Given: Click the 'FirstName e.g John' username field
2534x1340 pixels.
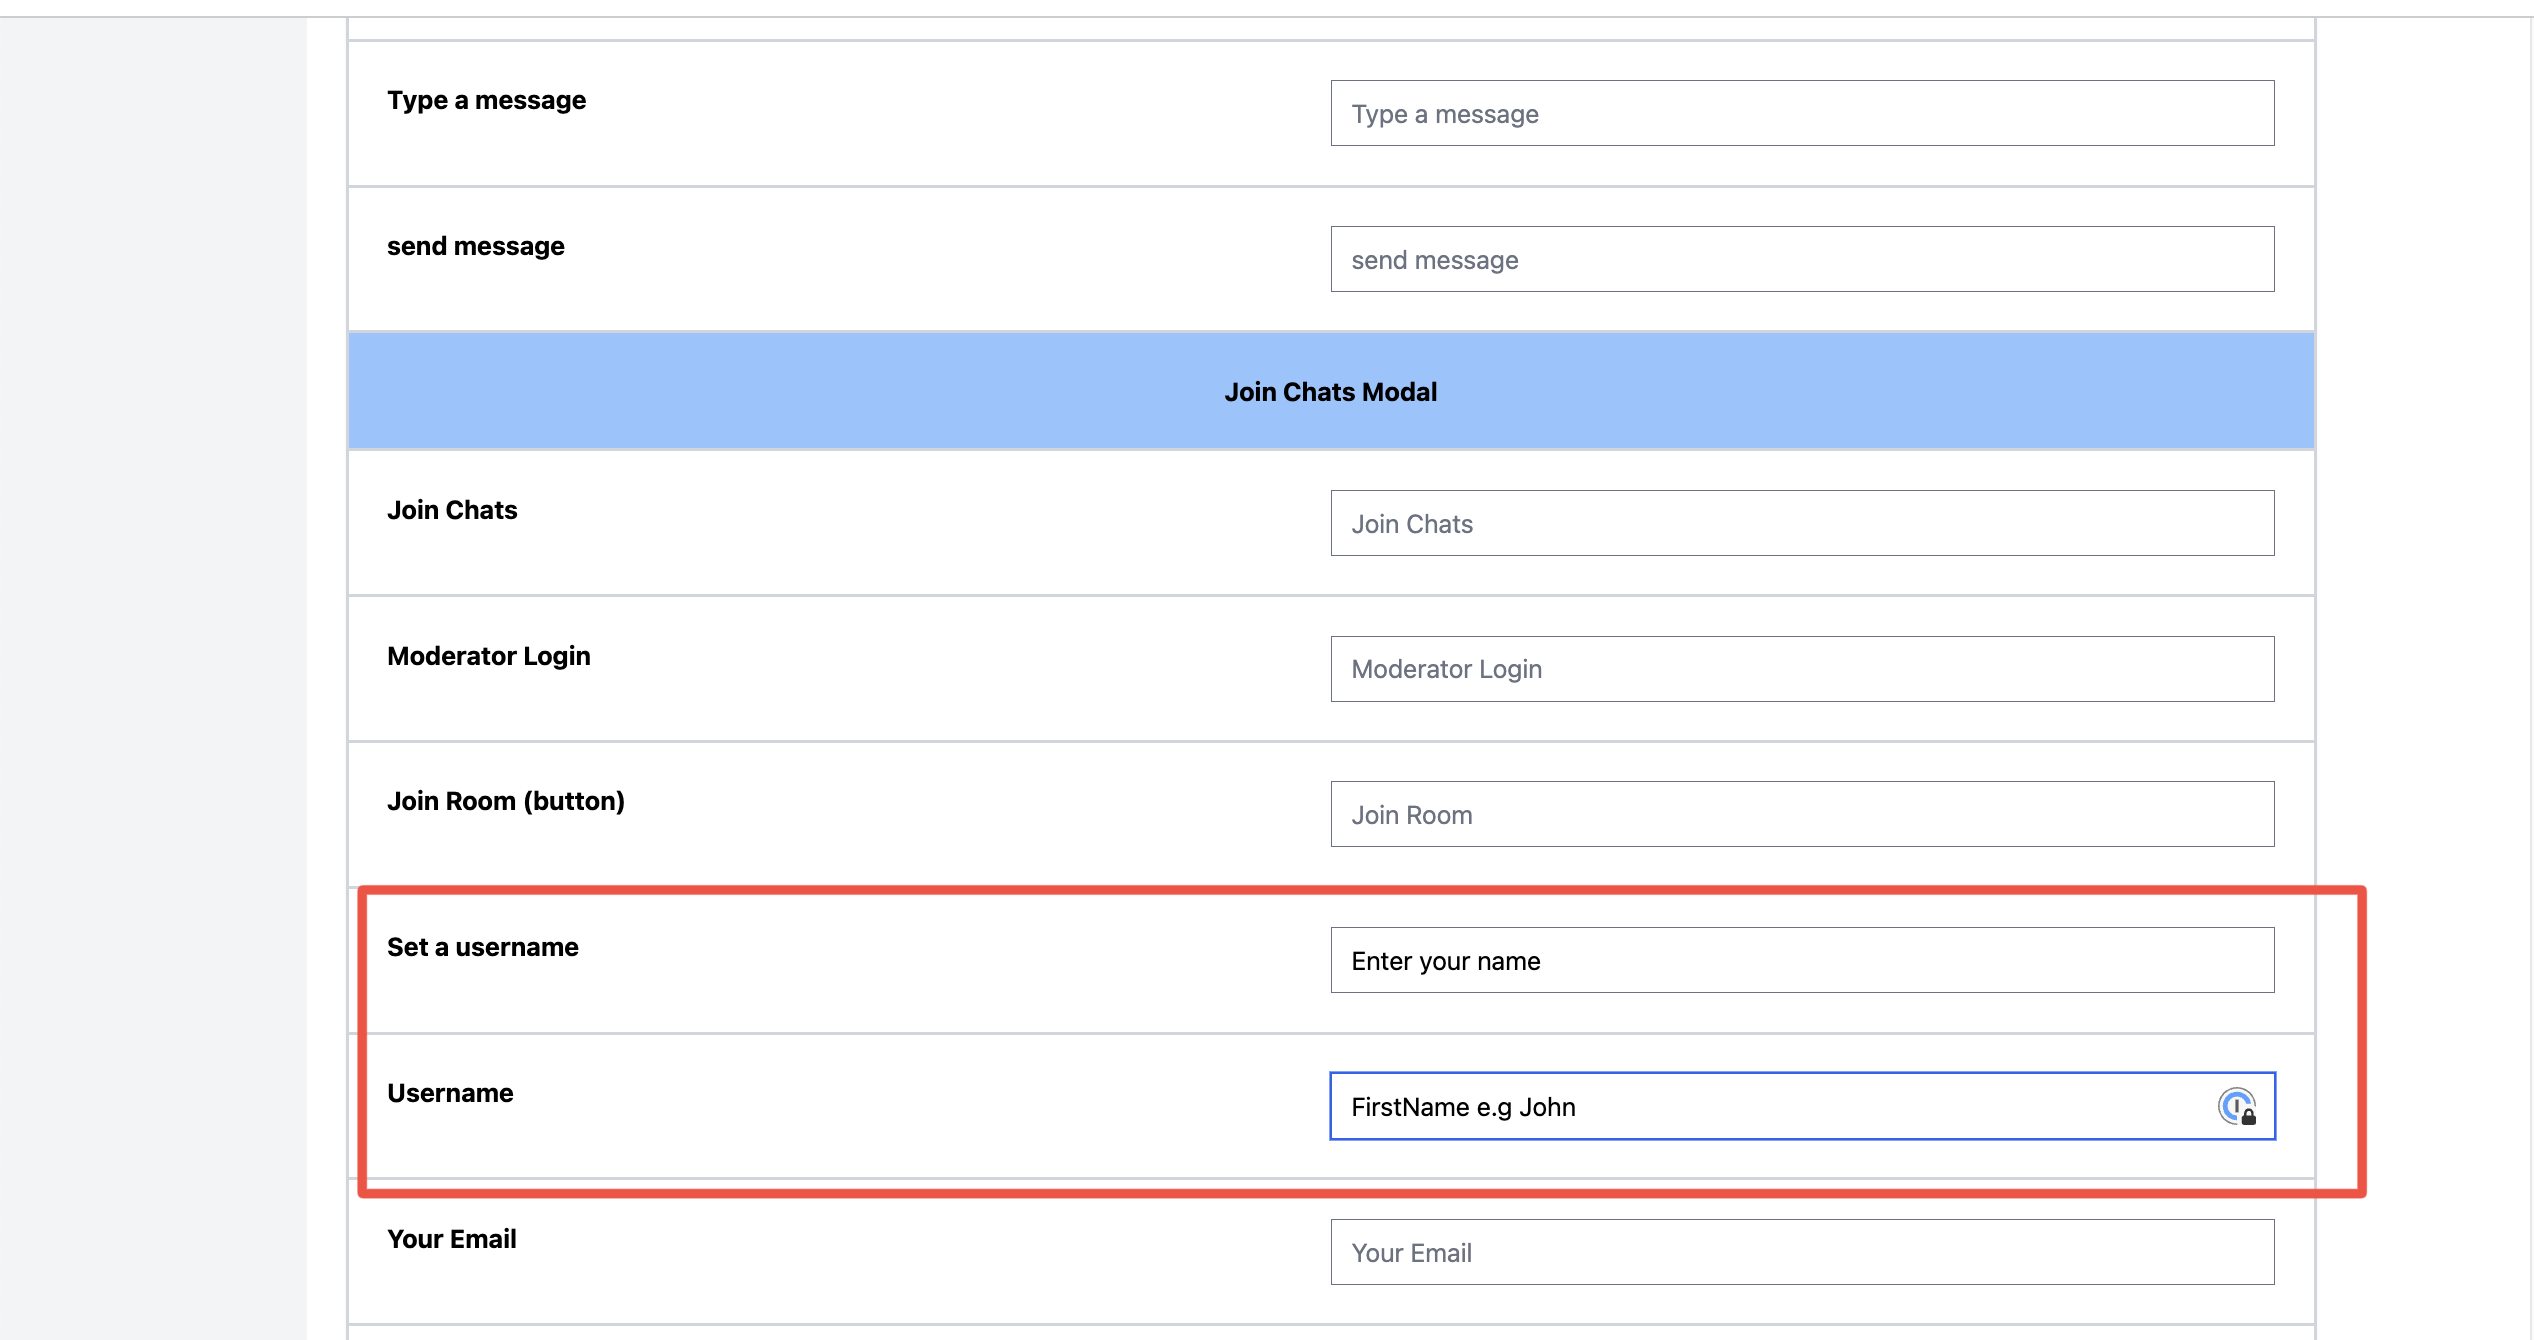Looking at the screenshot, I should point(1802,1106).
